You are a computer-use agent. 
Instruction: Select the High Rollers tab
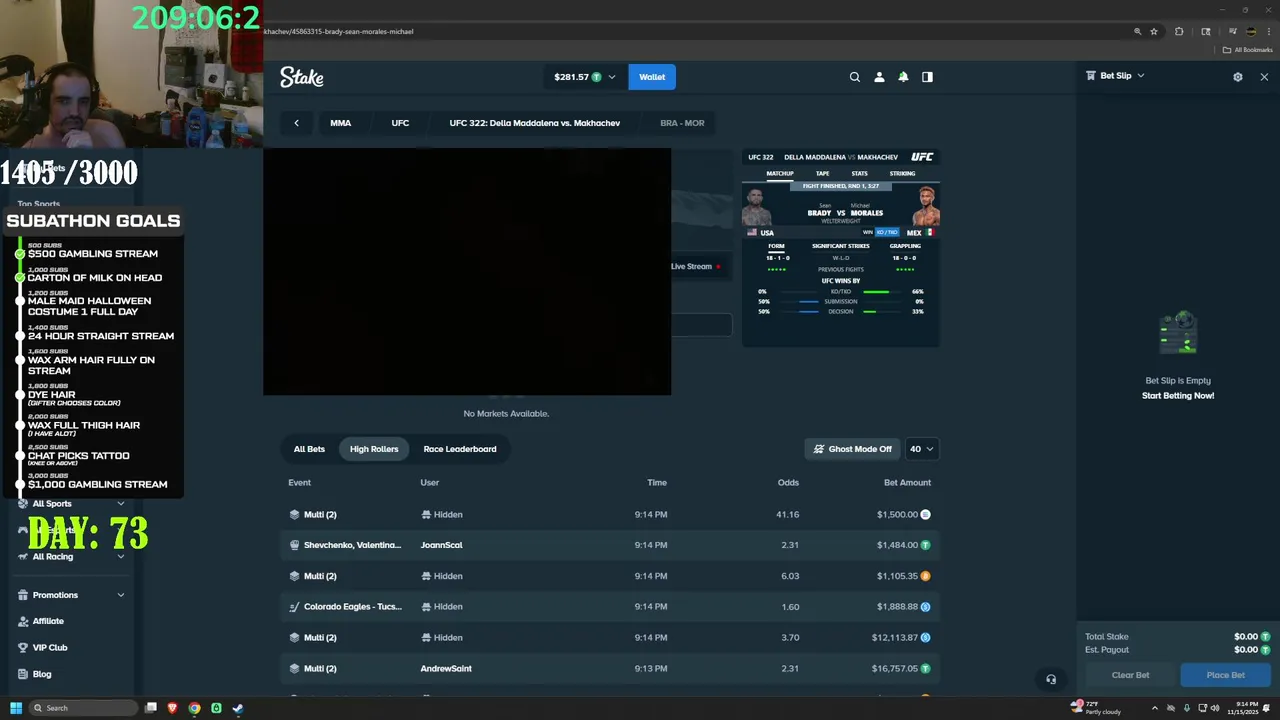[374, 449]
